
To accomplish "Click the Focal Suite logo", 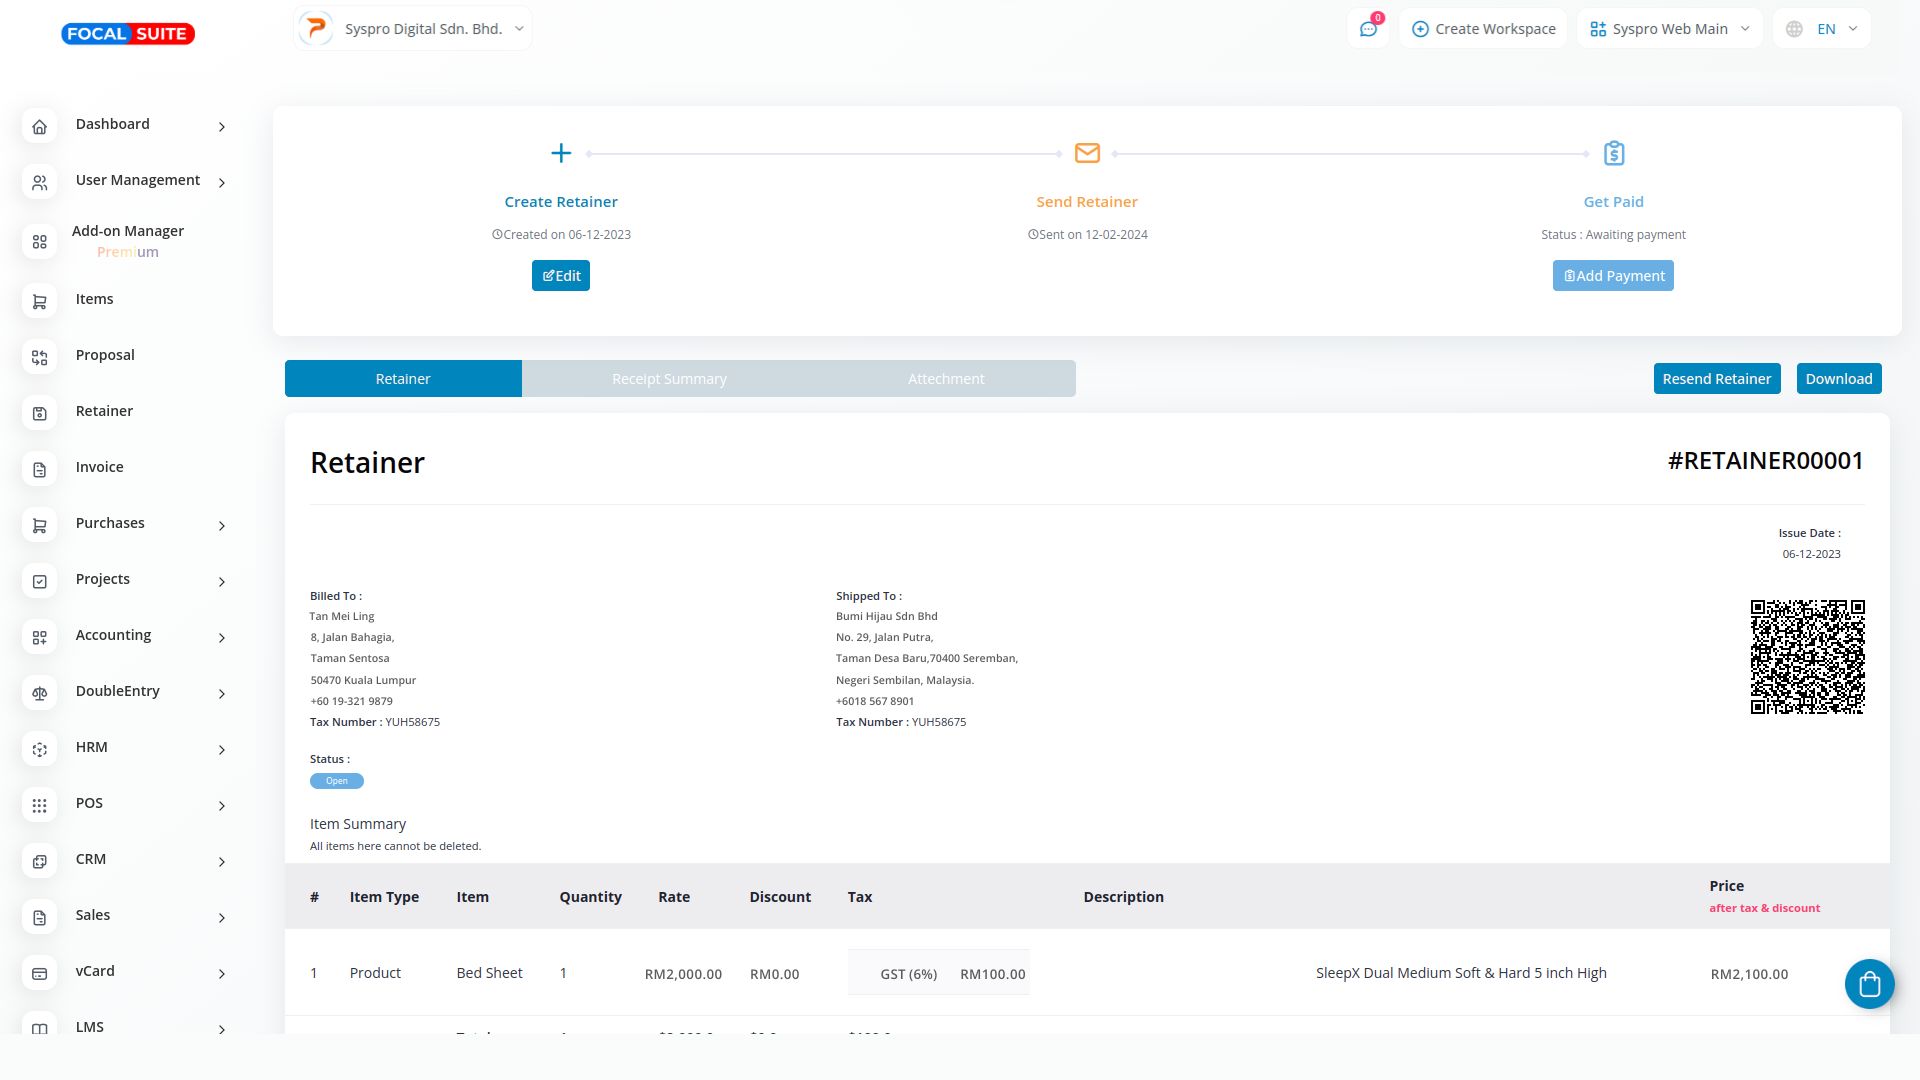I will tap(128, 34).
